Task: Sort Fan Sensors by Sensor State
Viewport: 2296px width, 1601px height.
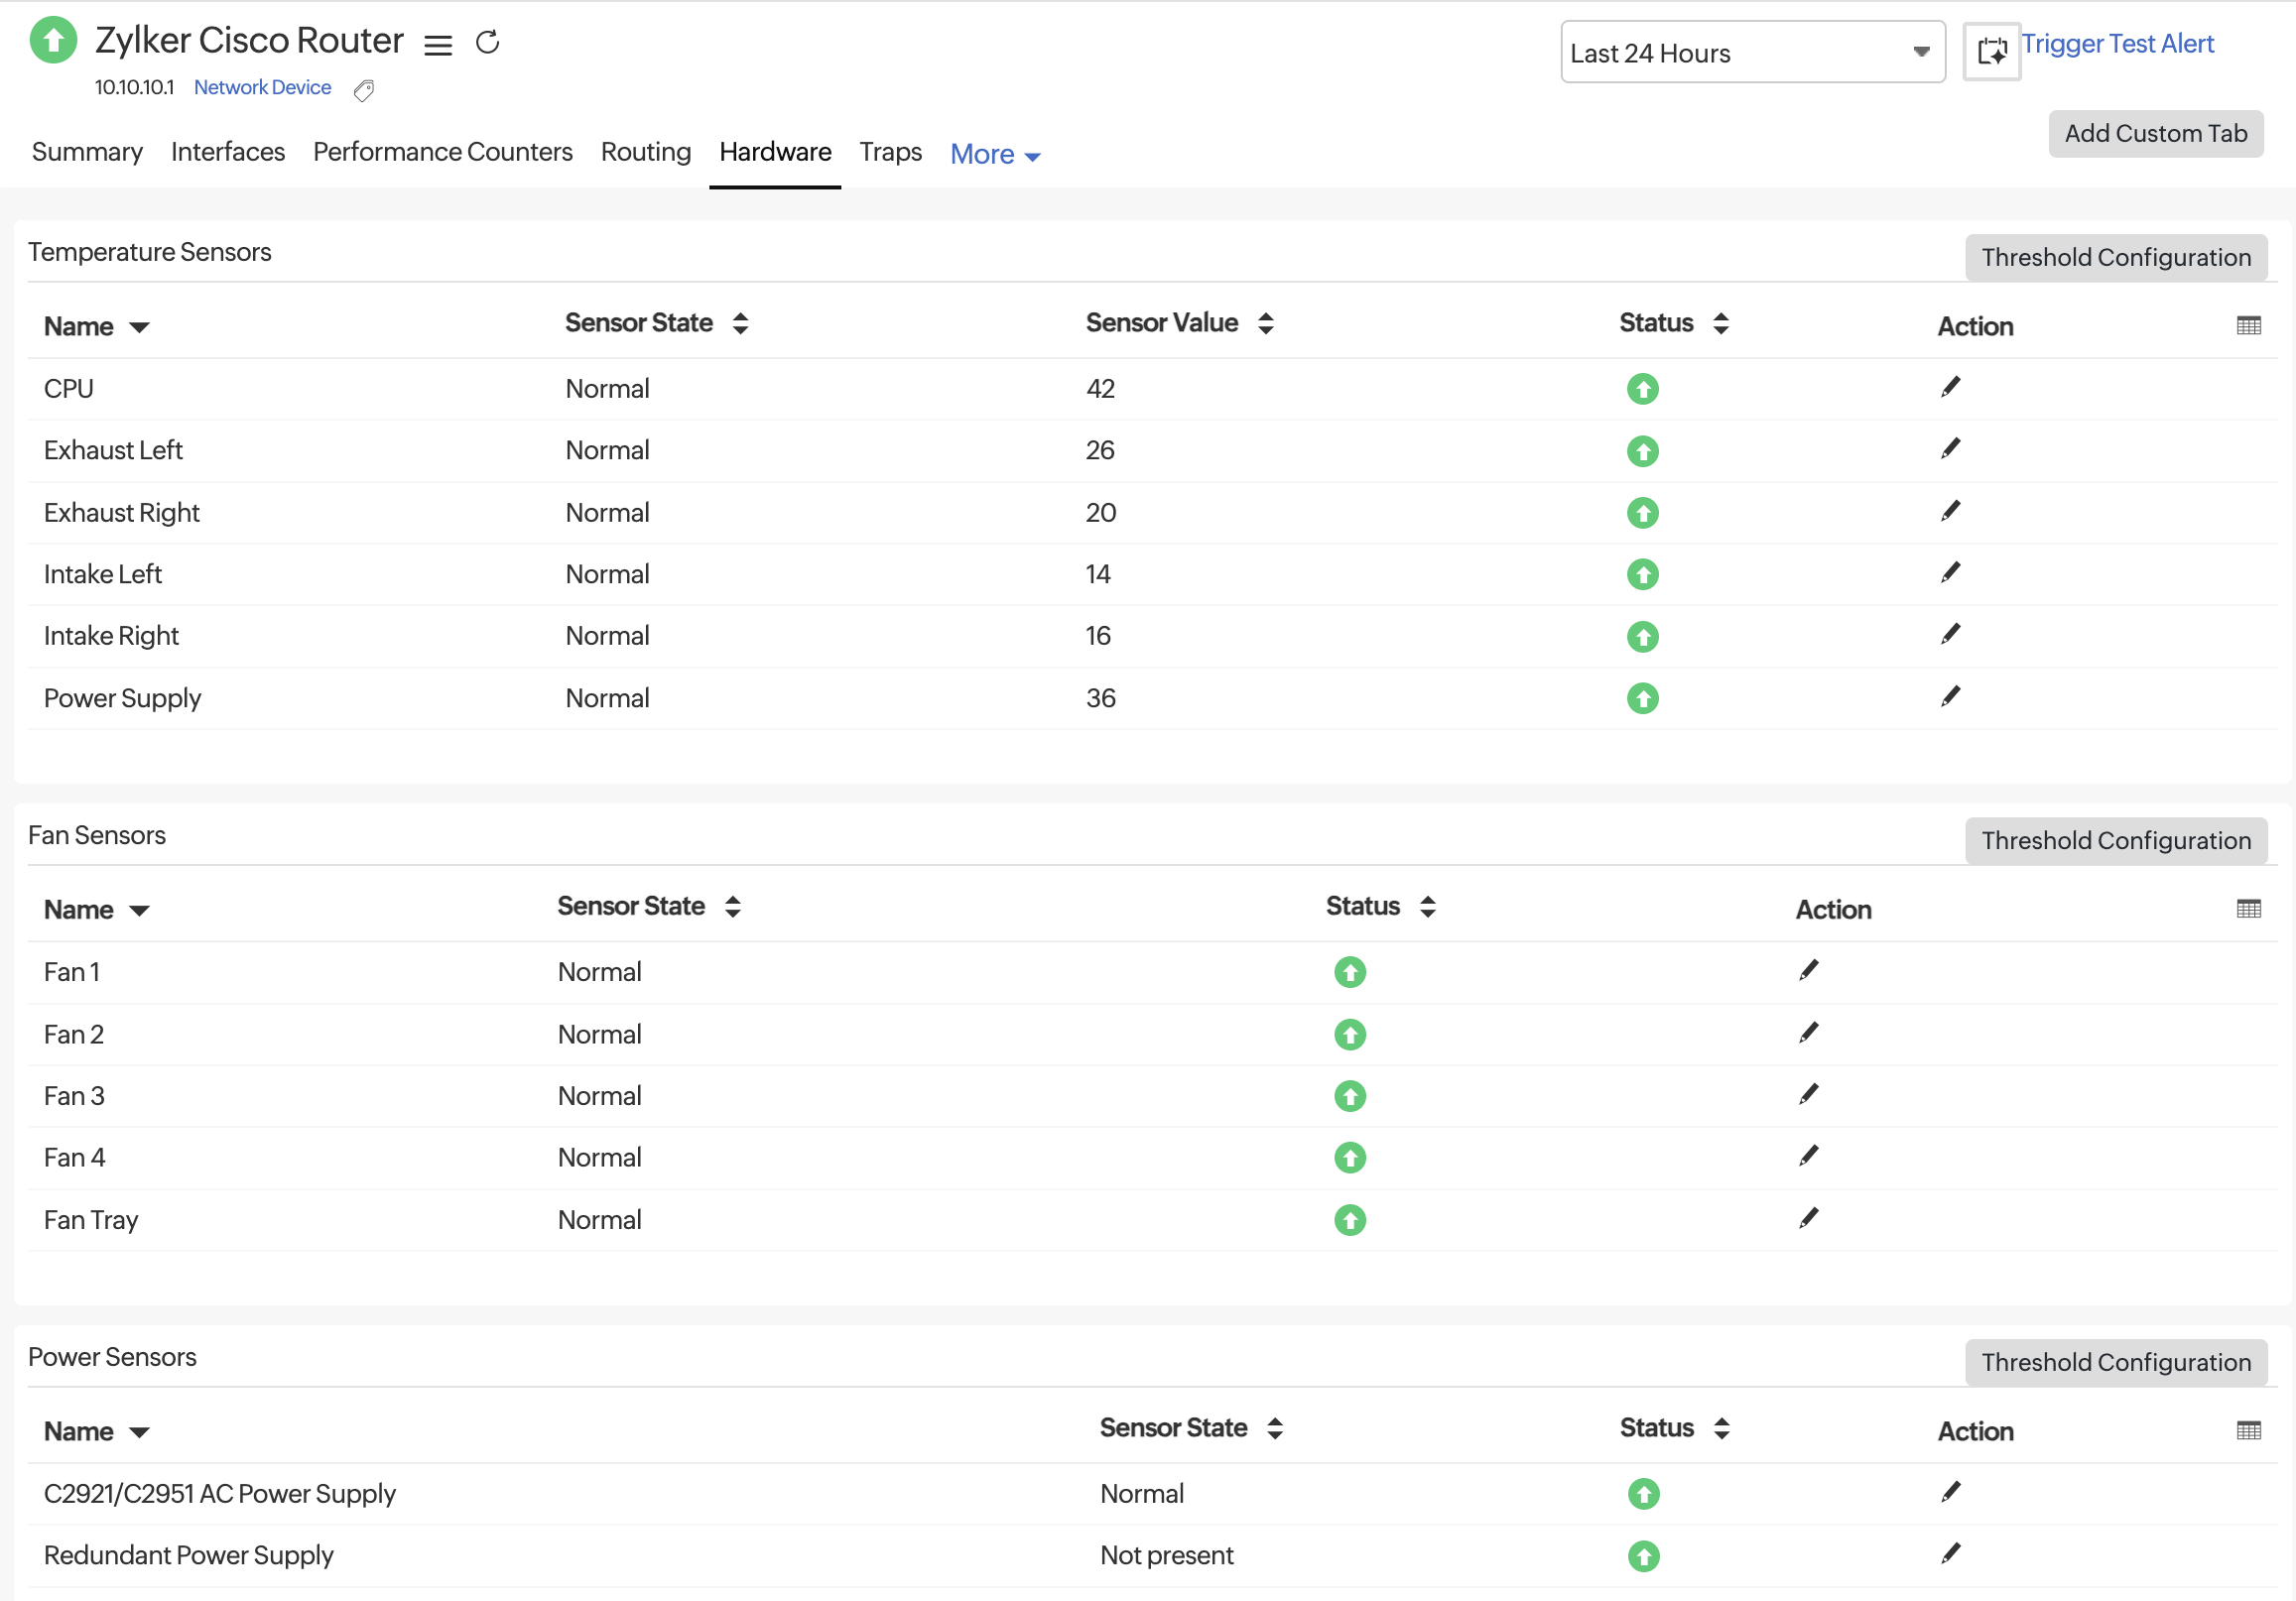Action: (733, 907)
